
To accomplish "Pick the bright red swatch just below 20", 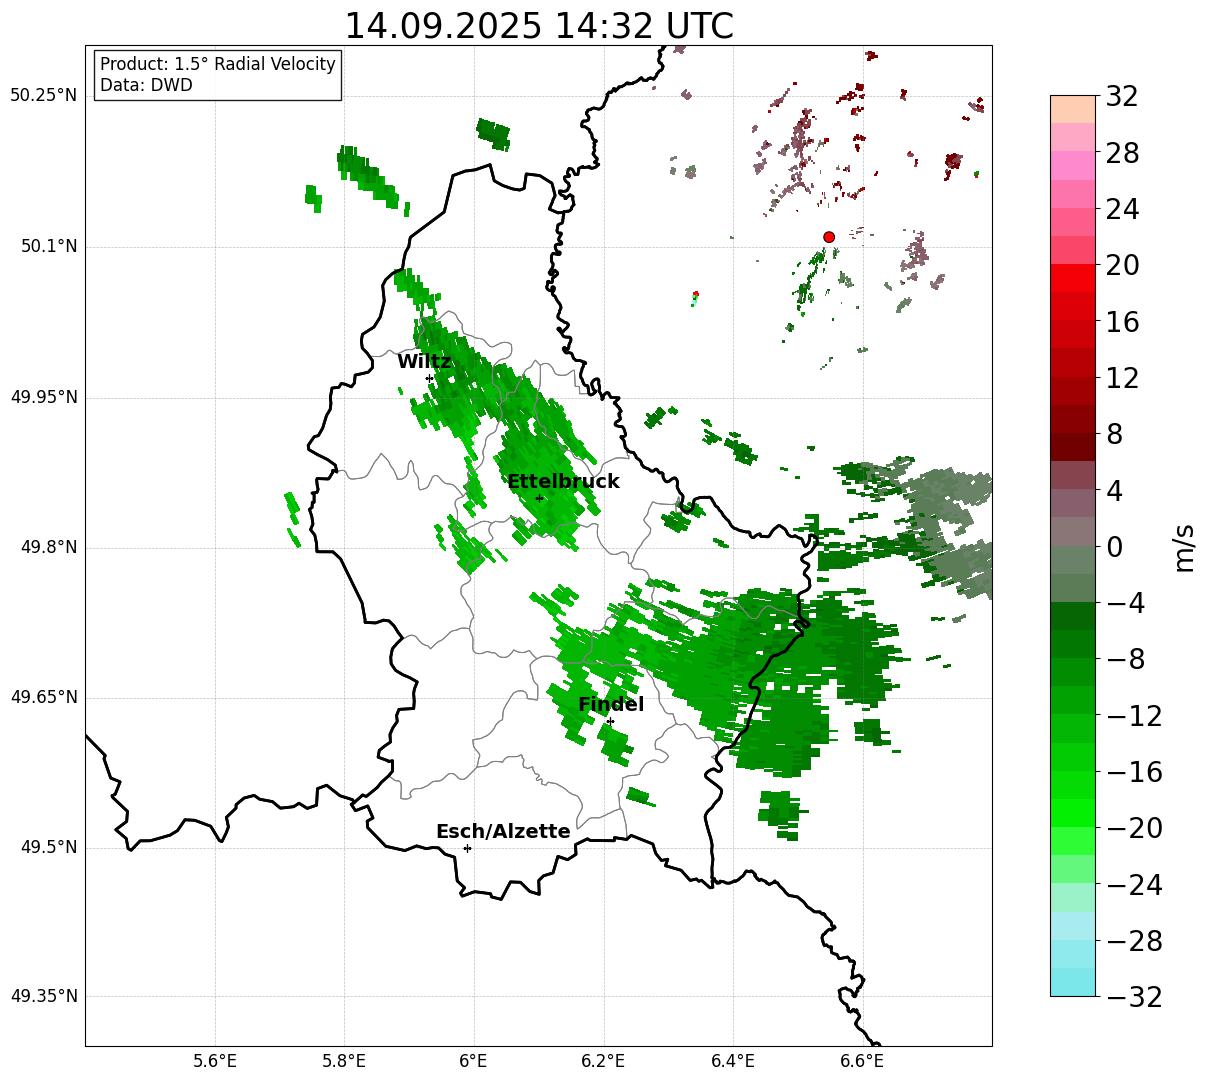I will tap(1073, 278).
